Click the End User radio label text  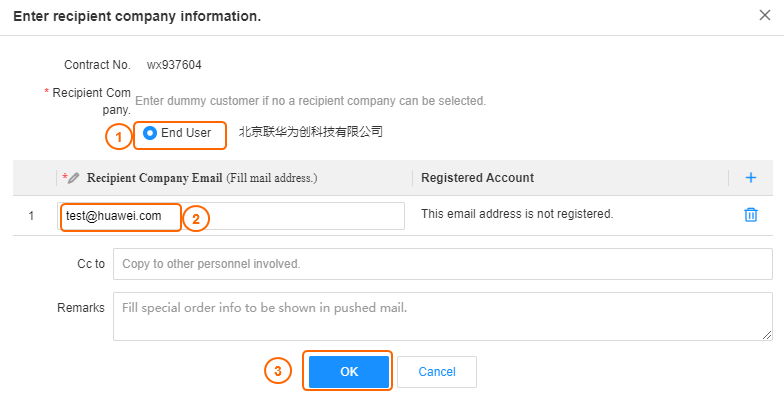coord(186,133)
